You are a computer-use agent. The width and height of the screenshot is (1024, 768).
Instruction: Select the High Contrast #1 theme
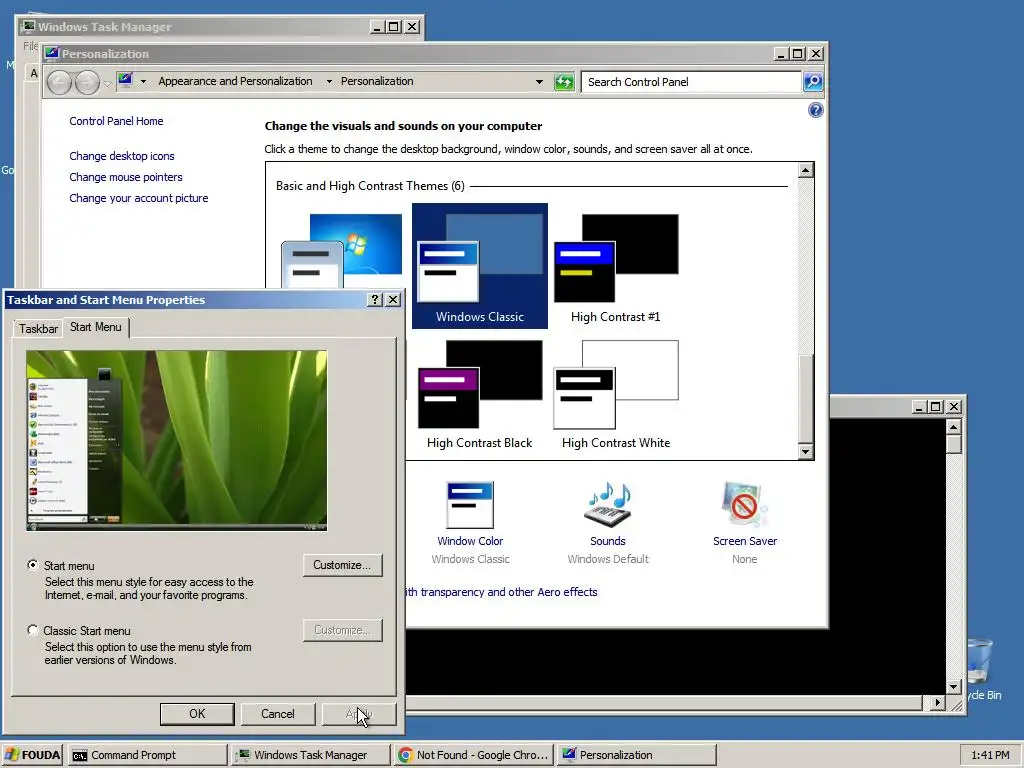click(x=616, y=268)
